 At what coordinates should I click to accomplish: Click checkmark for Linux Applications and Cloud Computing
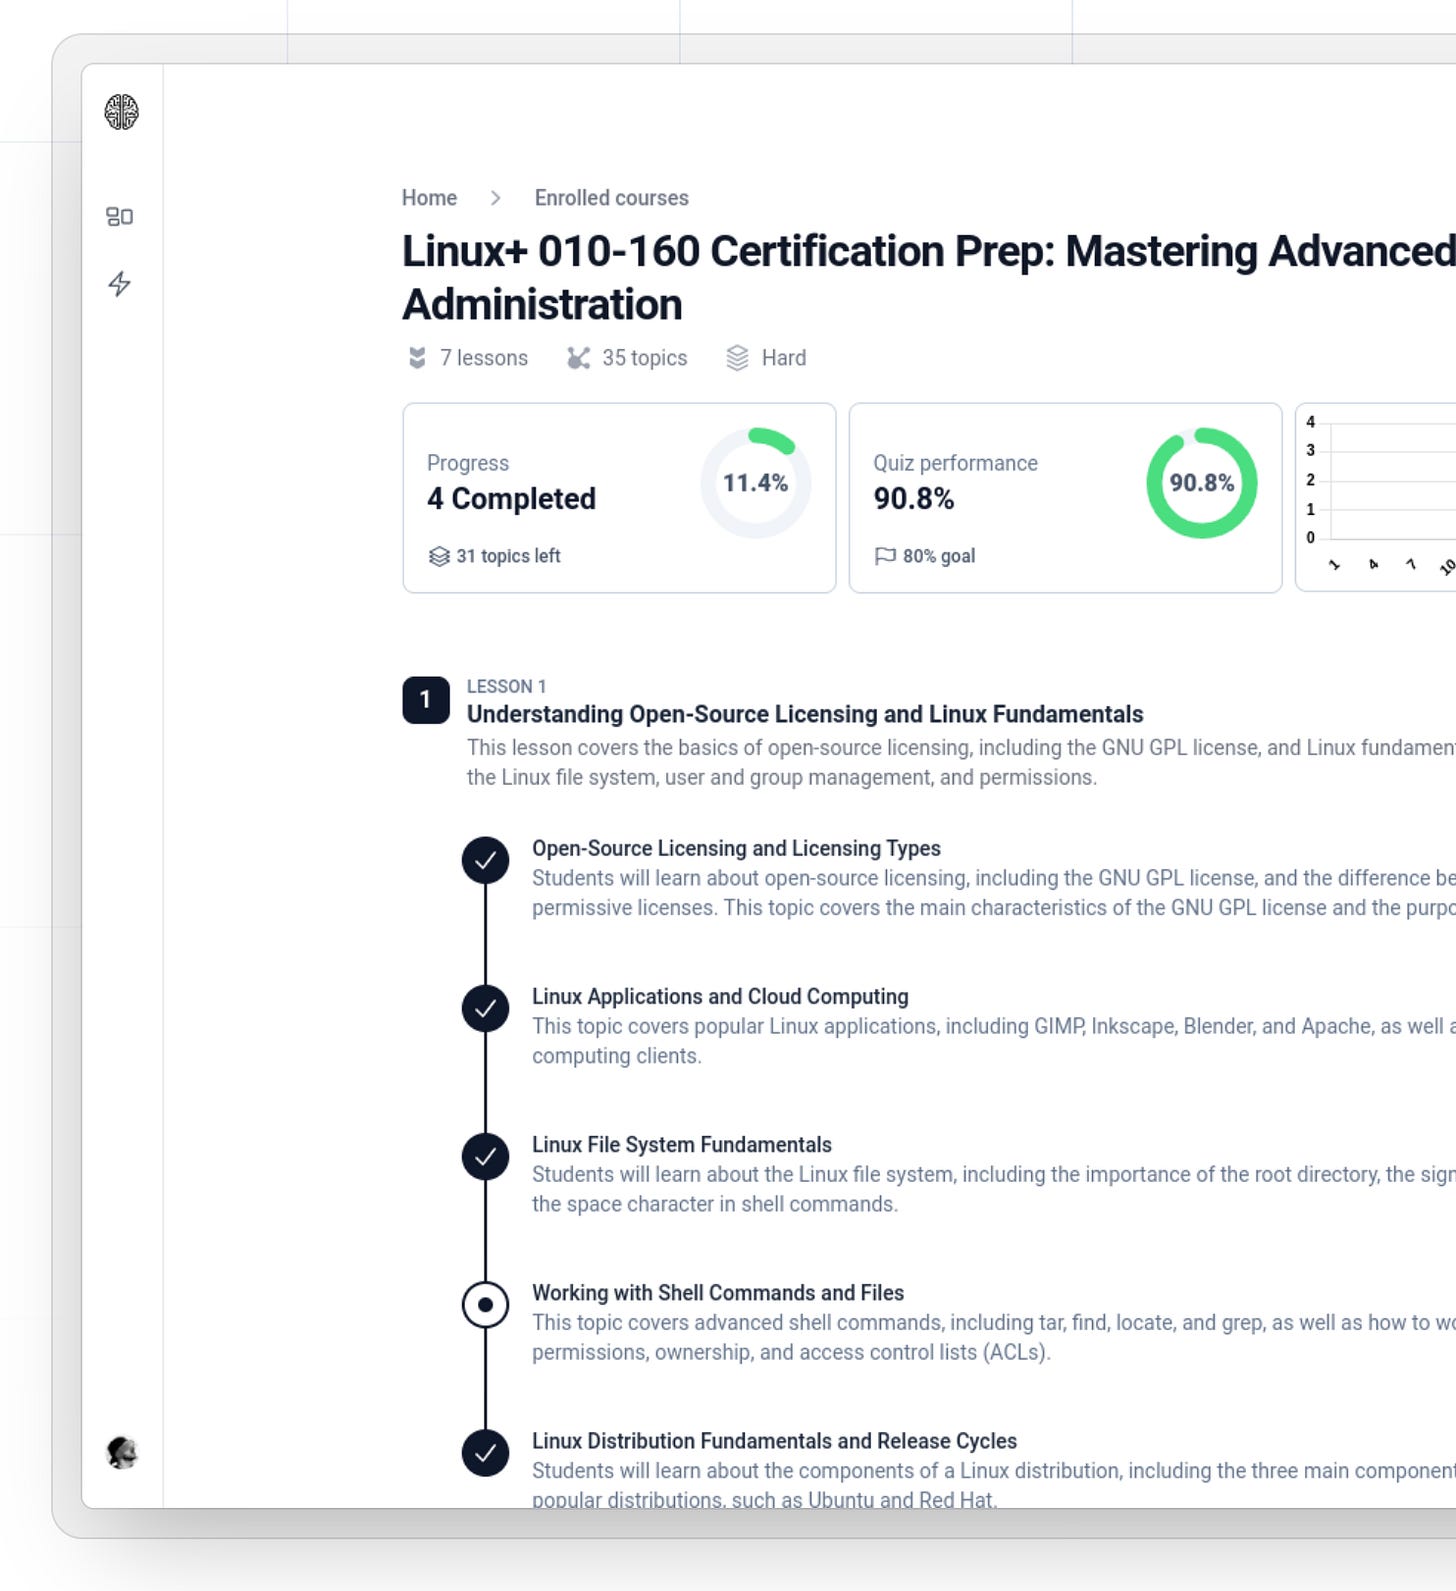click(x=485, y=1008)
